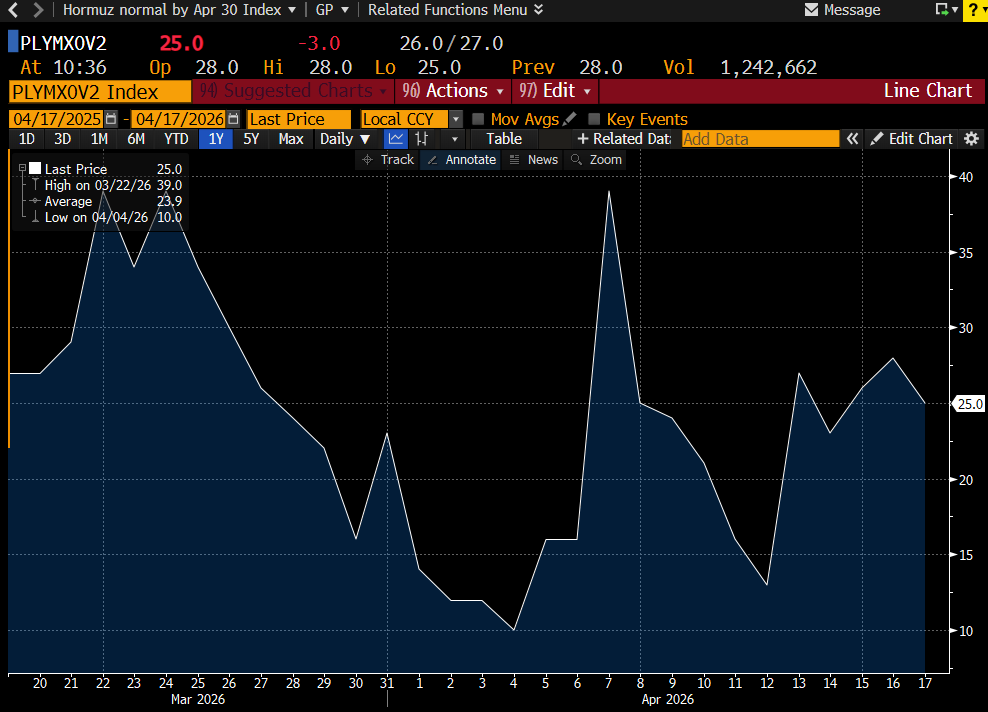Image resolution: width=988 pixels, height=712 pixels.
Task: Go forward with the right arrow
Action: pyautogui.click(x=38, y=9)
